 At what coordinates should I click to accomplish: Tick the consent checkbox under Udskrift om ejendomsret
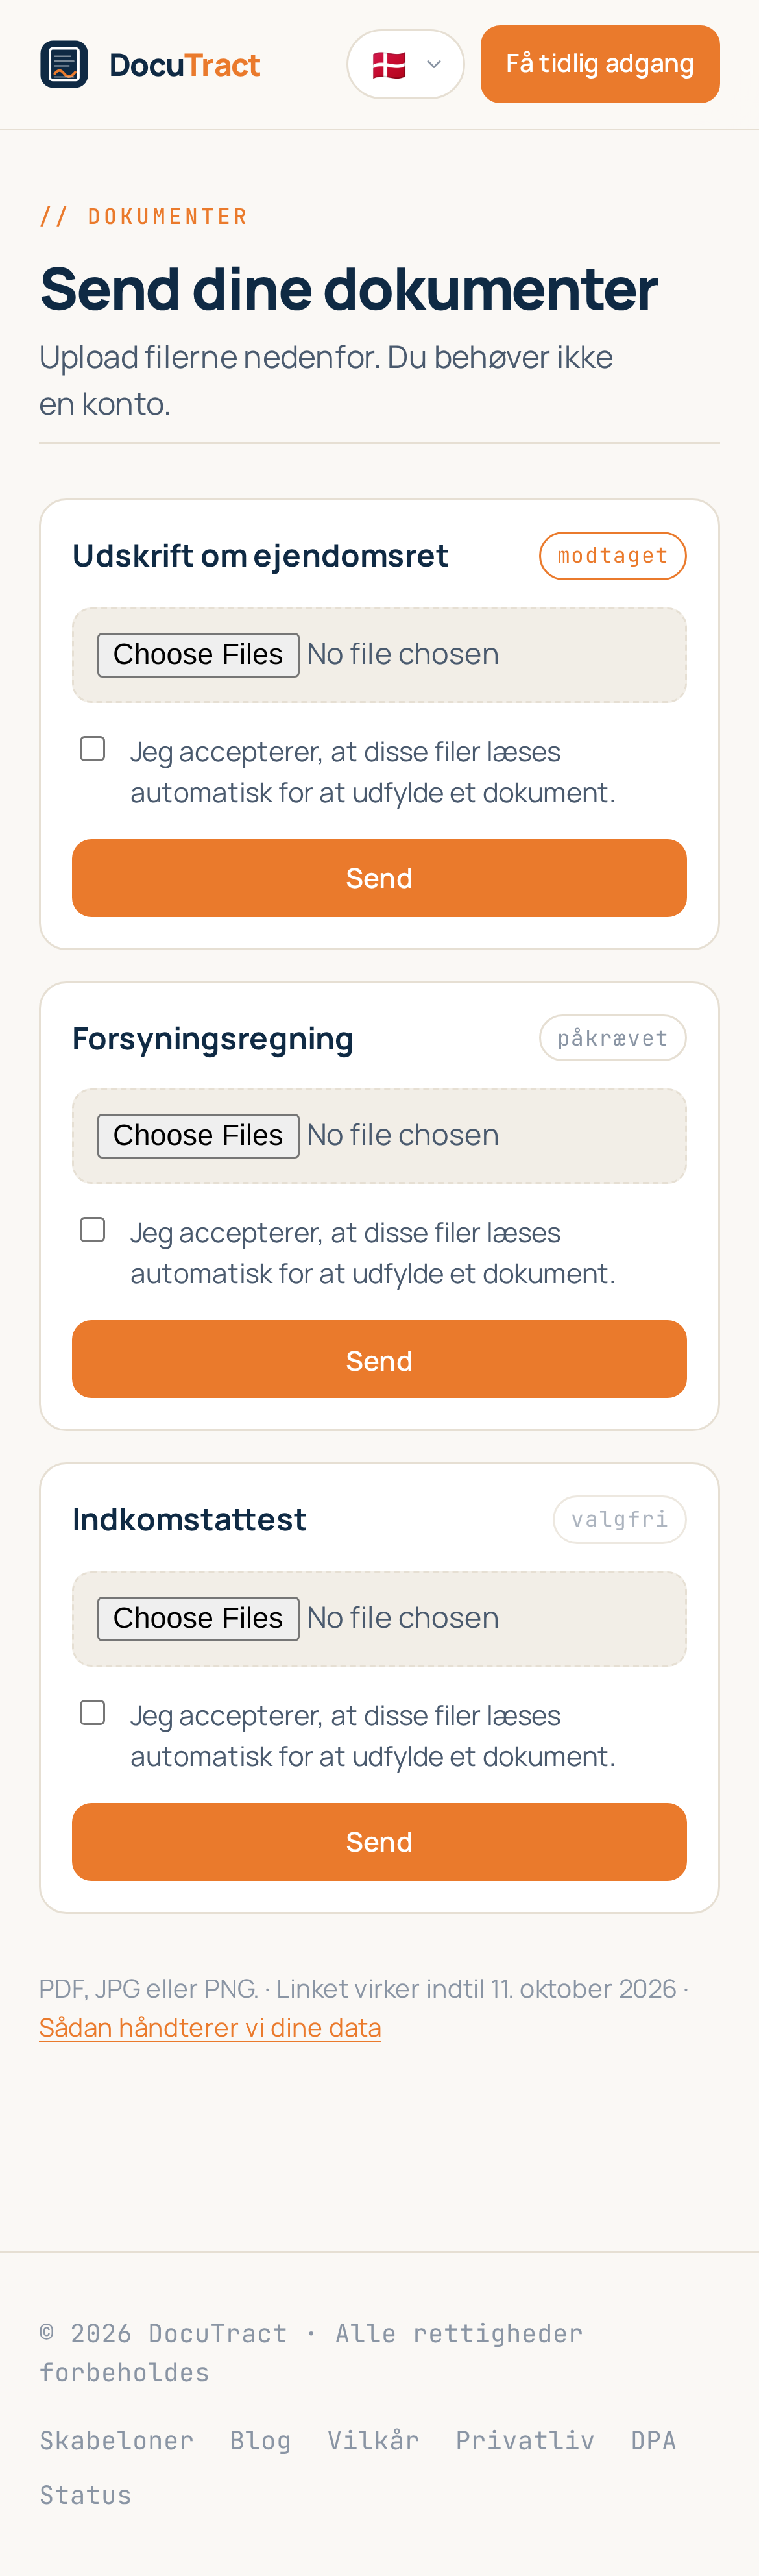93,749
